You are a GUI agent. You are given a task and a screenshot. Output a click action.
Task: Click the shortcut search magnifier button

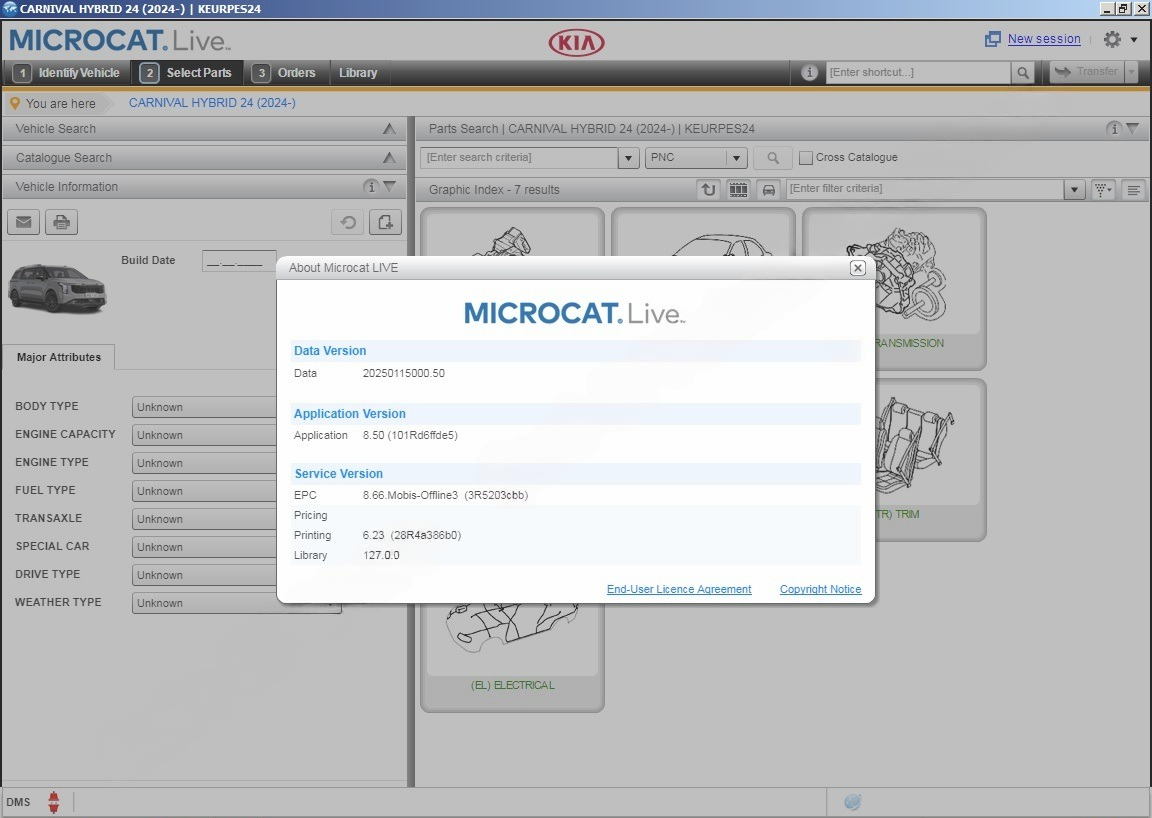(1023, 72)
